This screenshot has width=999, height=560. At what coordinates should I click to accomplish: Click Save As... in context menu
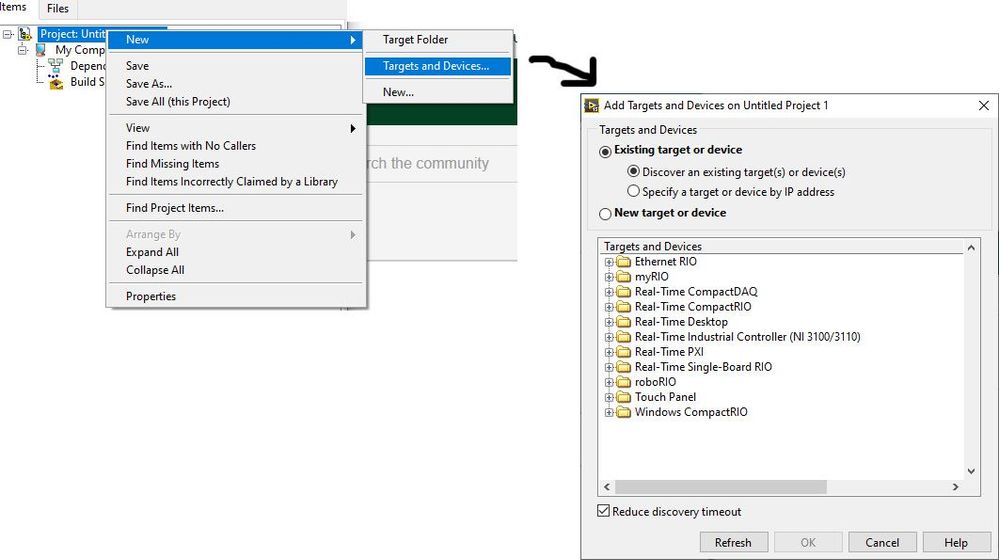[236, 83]
